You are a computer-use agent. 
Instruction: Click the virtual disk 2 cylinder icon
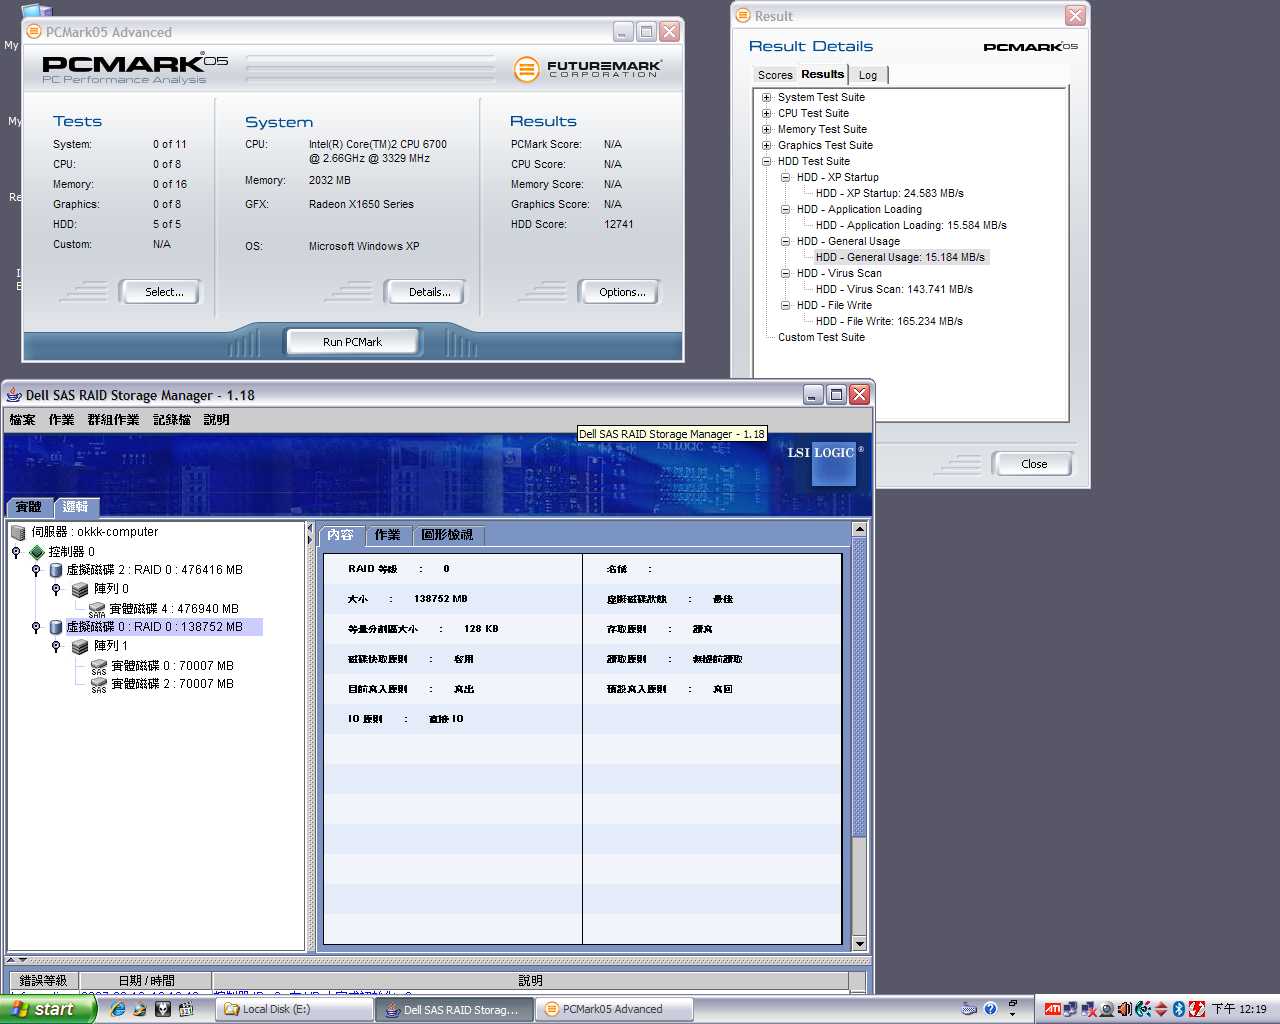click(56, 570)
